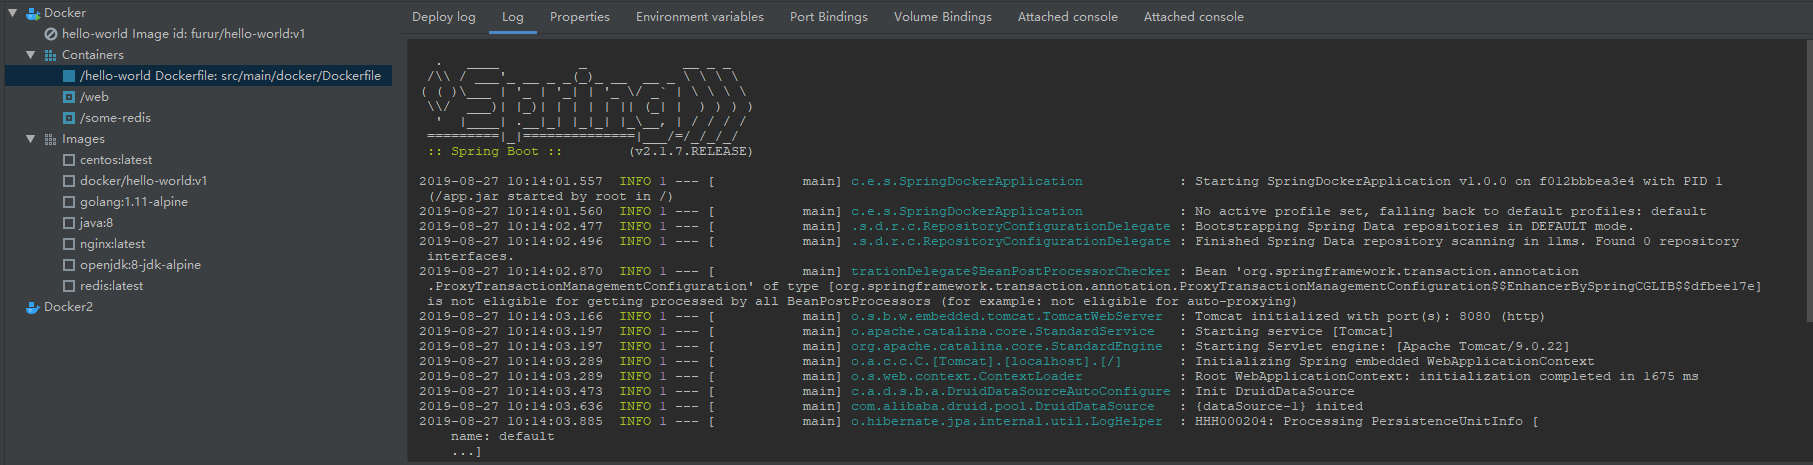Open the Deploy log tab

[x=444, y=17]
